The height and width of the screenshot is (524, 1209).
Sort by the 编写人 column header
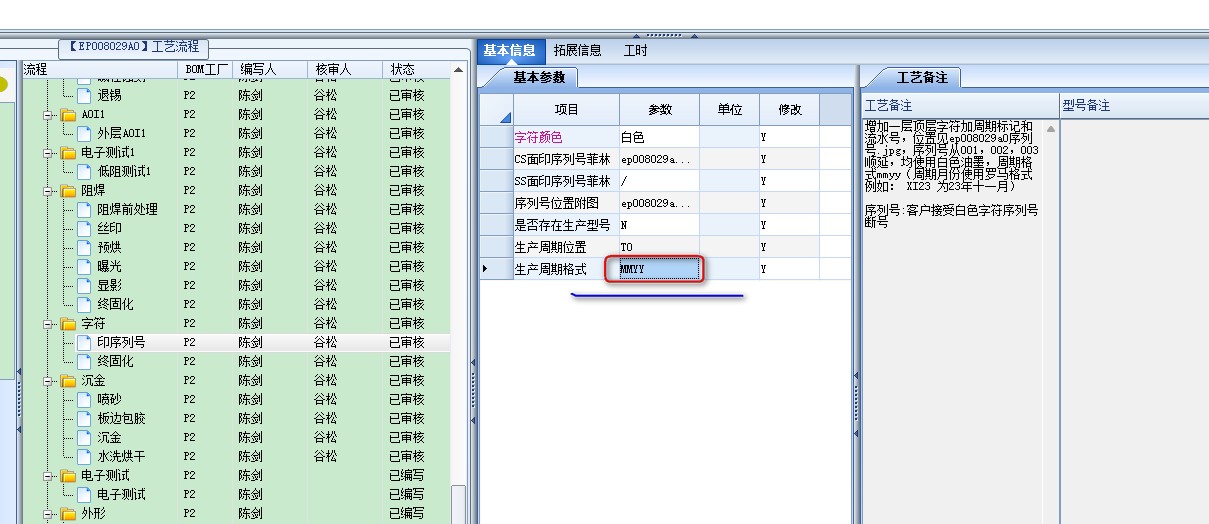271,70
